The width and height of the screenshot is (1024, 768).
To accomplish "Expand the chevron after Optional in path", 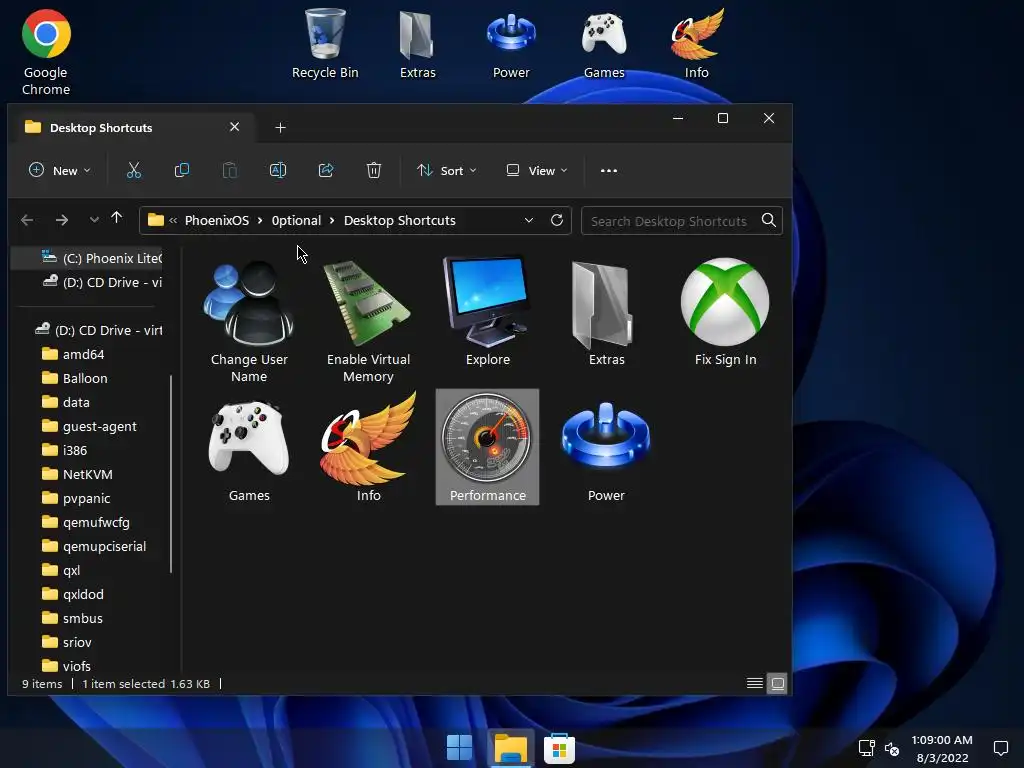I will [332, 221].
